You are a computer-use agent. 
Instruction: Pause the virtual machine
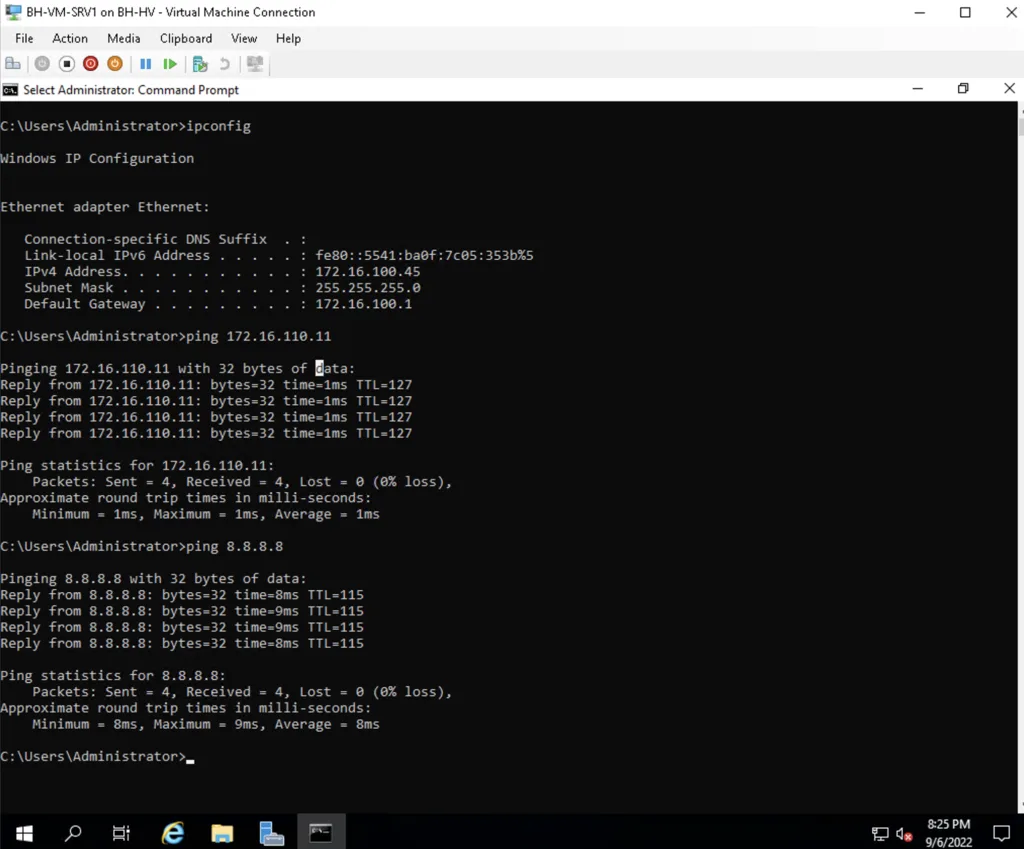[x=146, y=63]
